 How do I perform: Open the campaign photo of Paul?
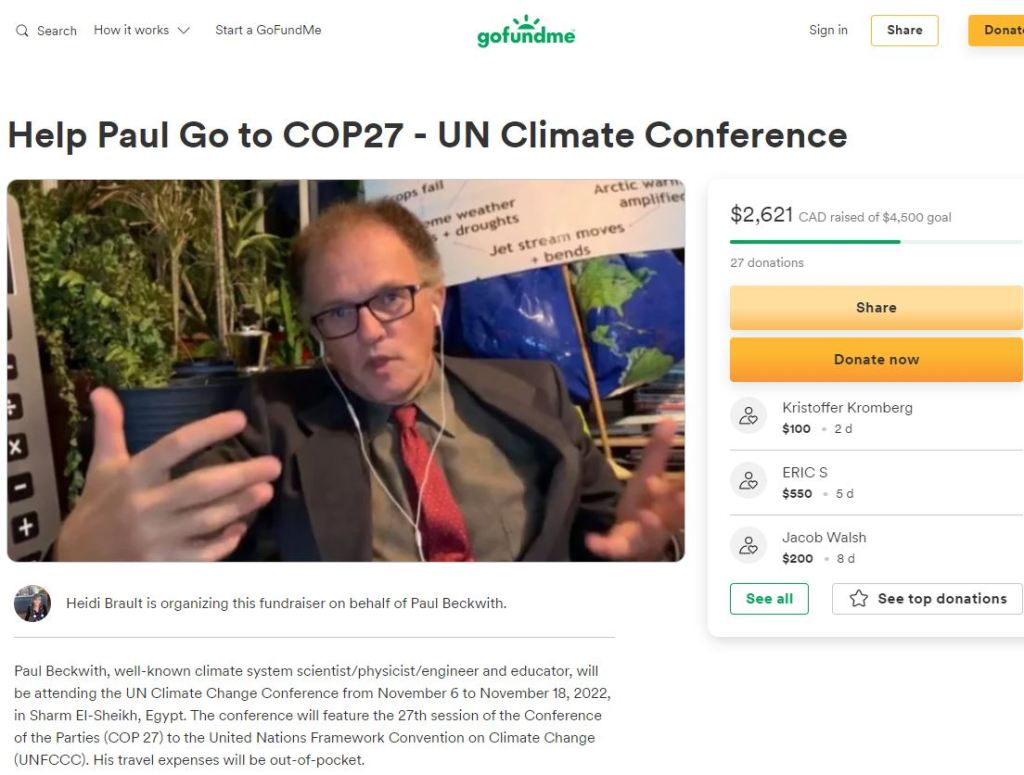point(346,370)
